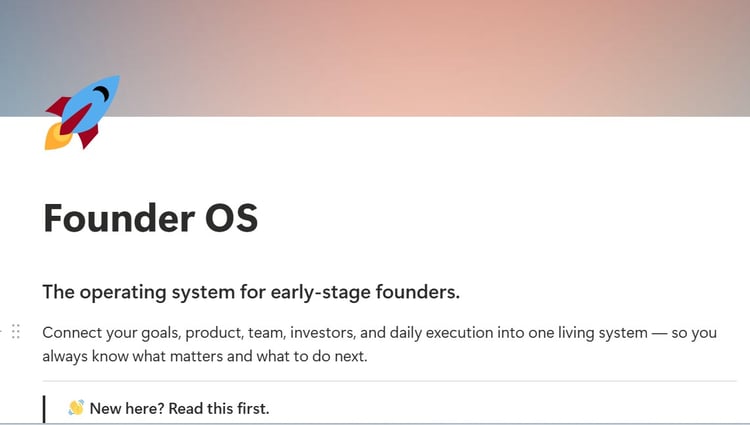Click the horizontal divider line below the paragraph
The width and height of the screenshot is (750, 425).
[x=389, y=381]
